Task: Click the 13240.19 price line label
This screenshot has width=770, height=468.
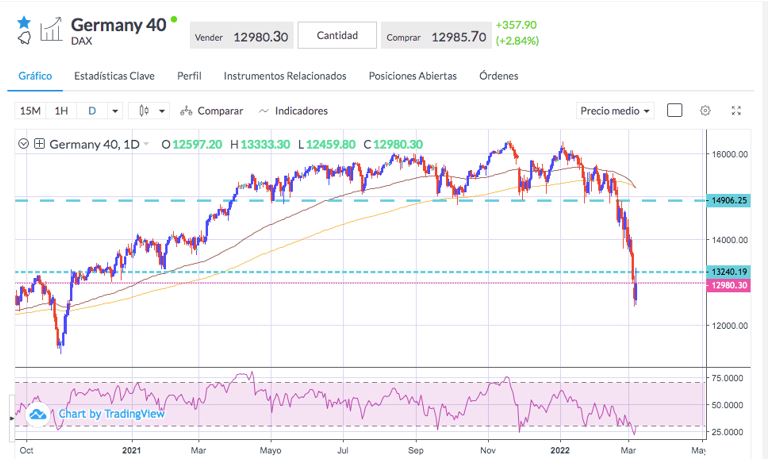Action: [729, 272]
